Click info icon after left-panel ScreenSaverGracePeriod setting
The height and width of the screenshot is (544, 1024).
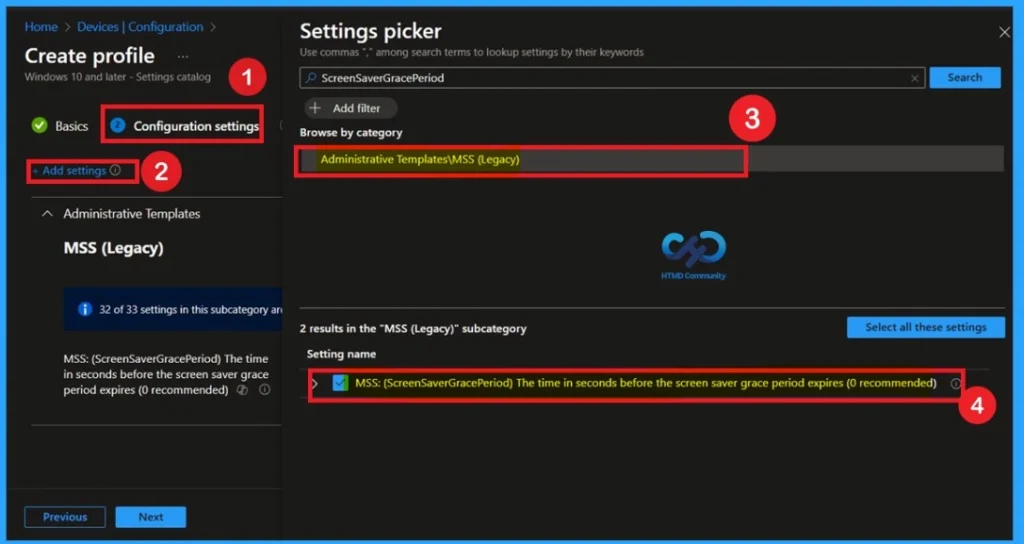(264, 390)
